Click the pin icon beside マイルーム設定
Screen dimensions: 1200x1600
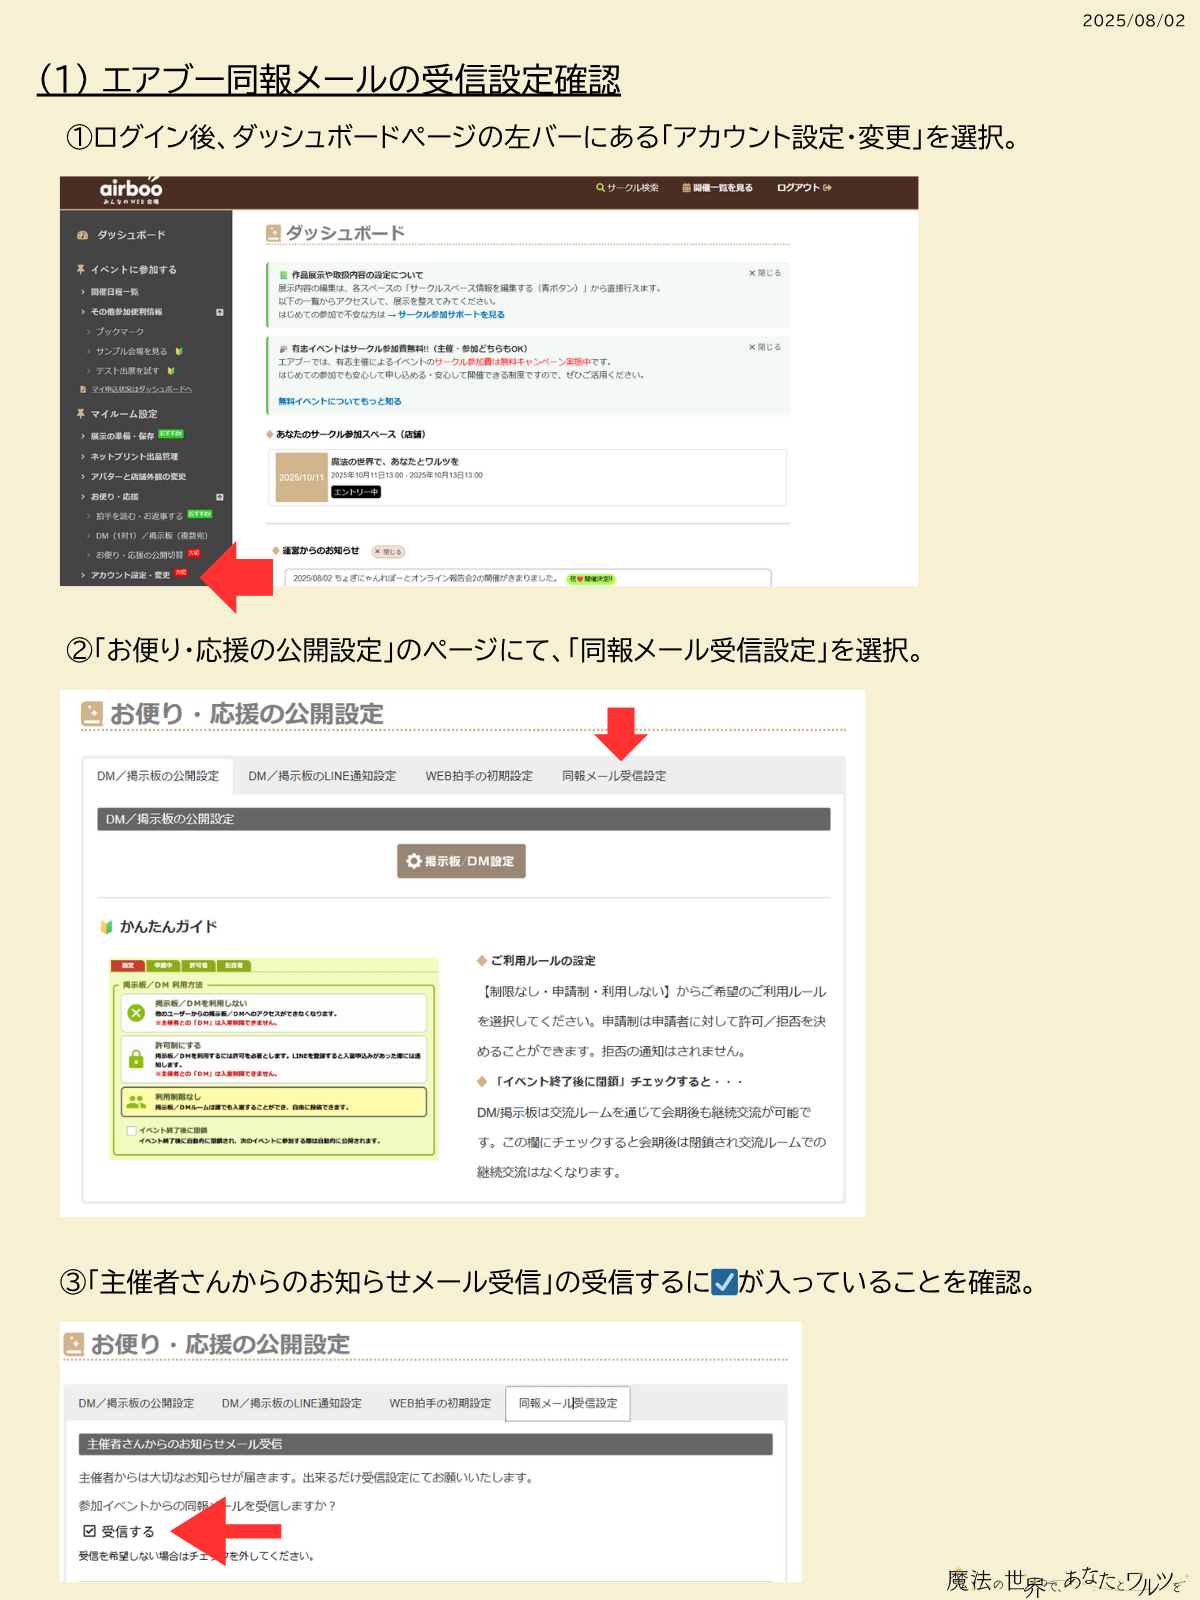tap(81, 414)
